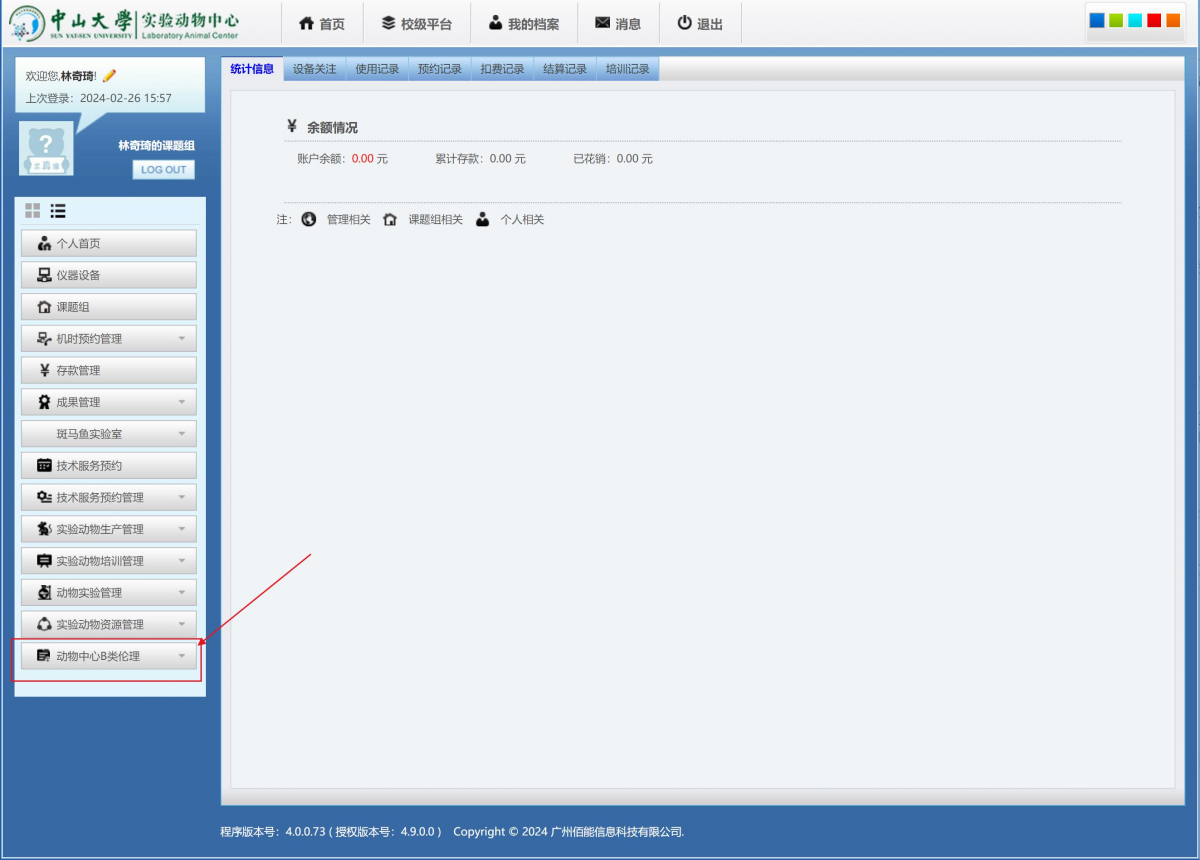This screenshot has height=860, width=1200.
Task: Switch to the 预约记录 tab
Action: click(x=439, y=69)
